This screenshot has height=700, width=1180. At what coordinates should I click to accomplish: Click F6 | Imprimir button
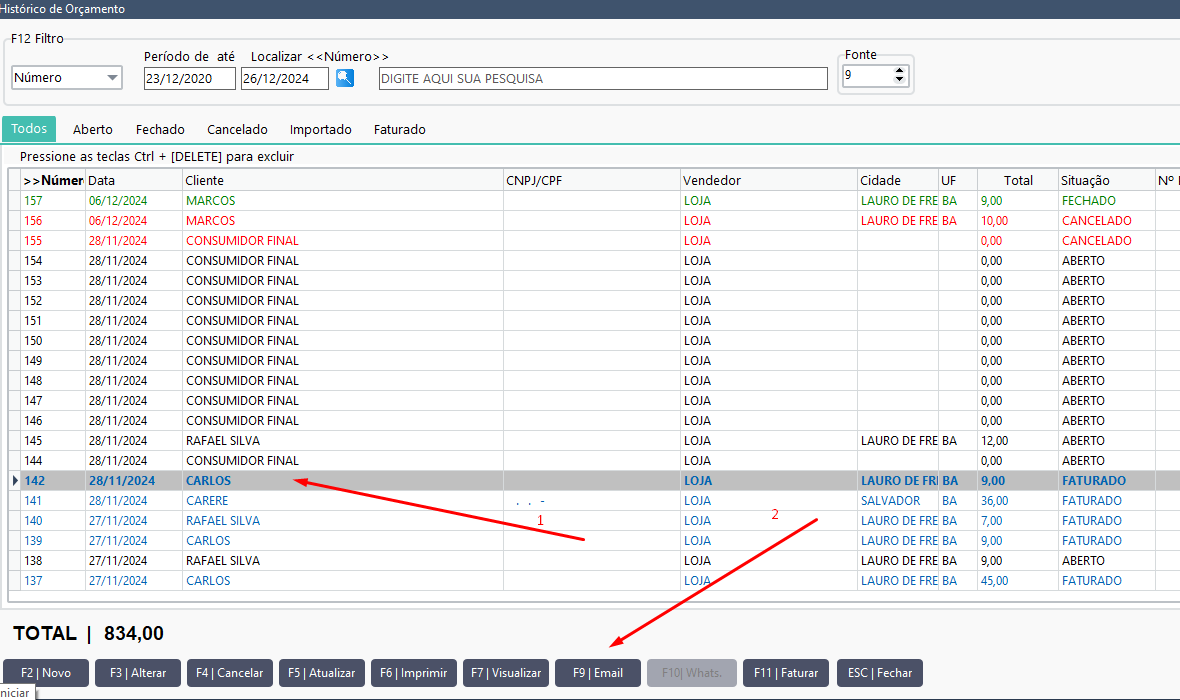coord(414,673)
